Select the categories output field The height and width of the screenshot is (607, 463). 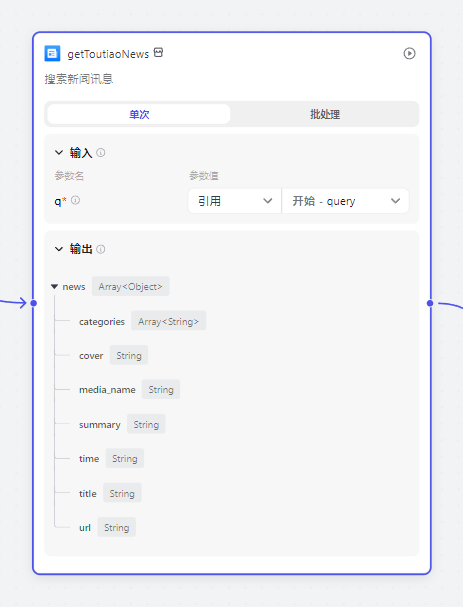[102, 322]
